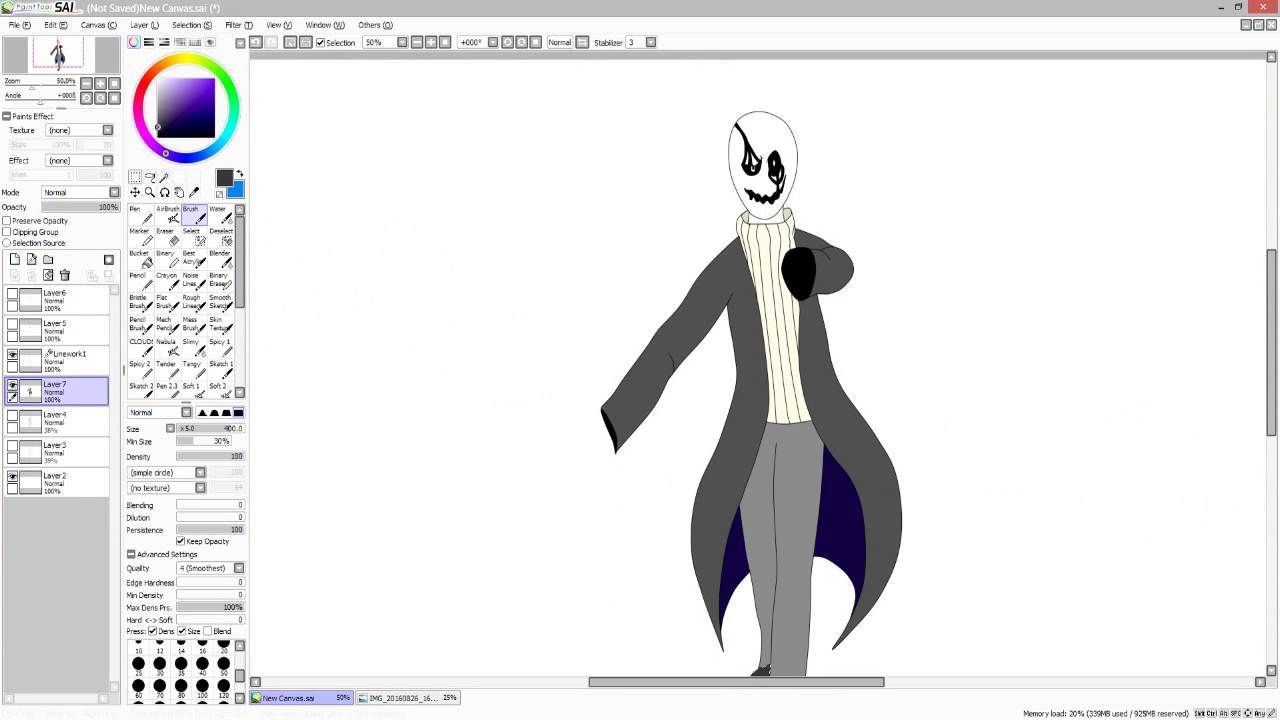This screenshot has width=1280, height=720.
Task: Pick the Crayon brush
Action: coord(167,281)
